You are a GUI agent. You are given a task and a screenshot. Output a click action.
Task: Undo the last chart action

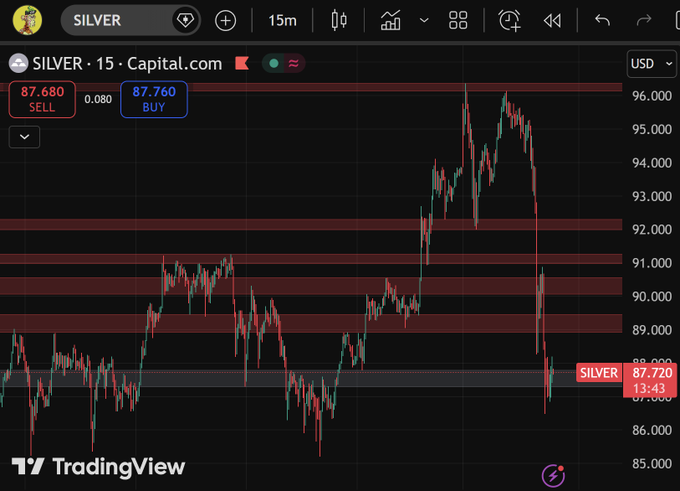(602, 20)
